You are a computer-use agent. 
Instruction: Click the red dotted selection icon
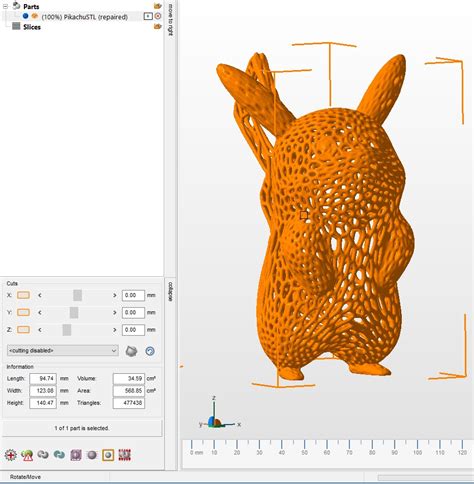tap(124, 455)
